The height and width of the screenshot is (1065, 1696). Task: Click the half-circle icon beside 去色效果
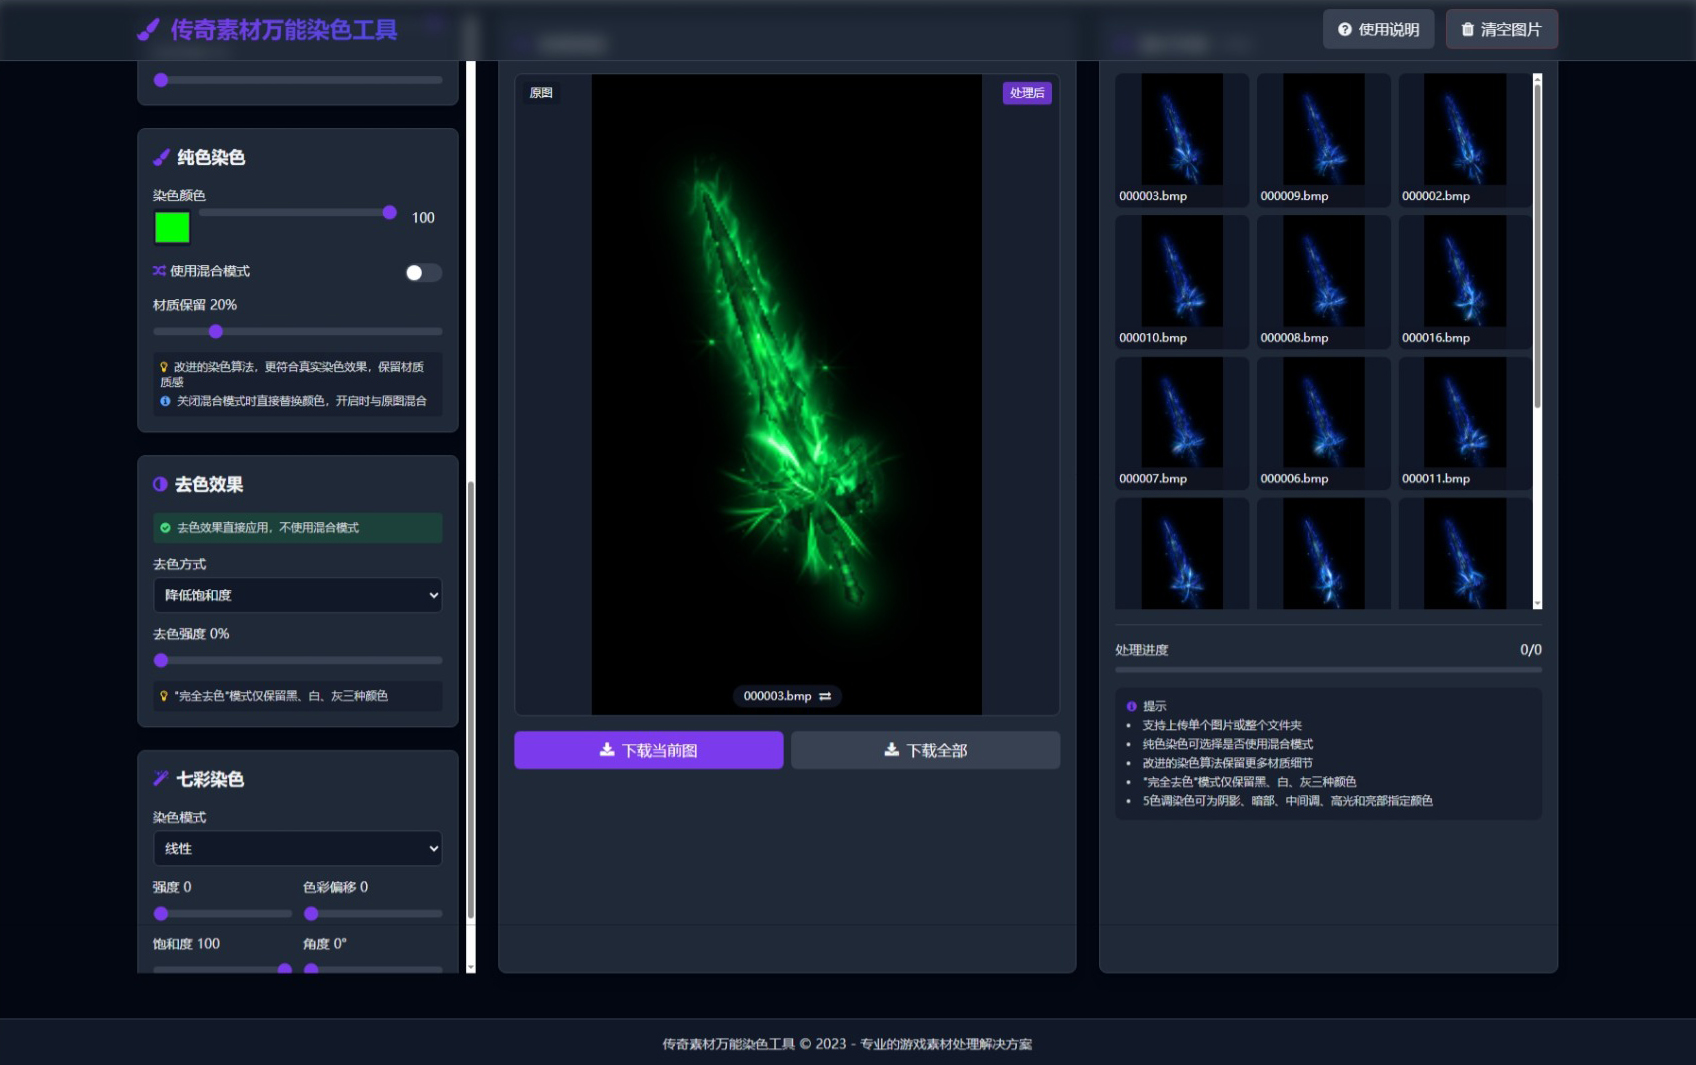160,484
